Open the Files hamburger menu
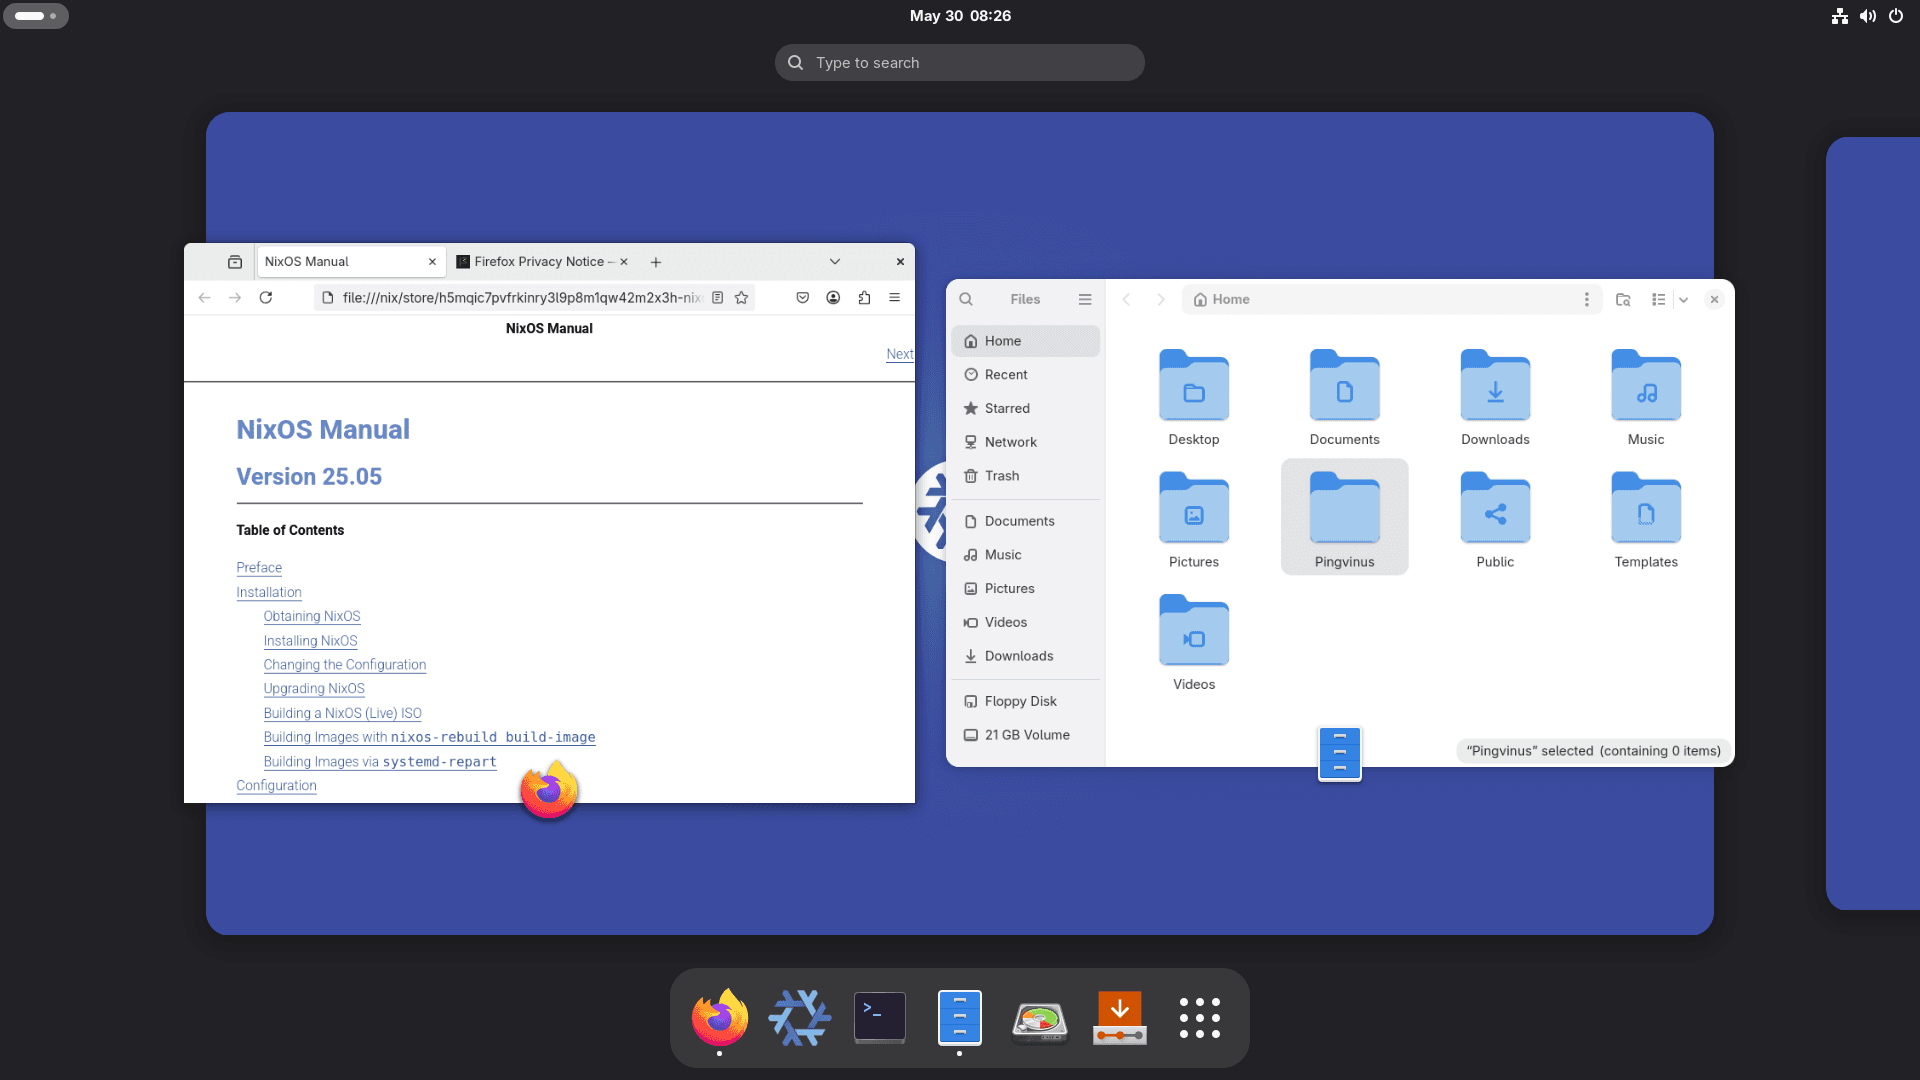 (1085, 299)
